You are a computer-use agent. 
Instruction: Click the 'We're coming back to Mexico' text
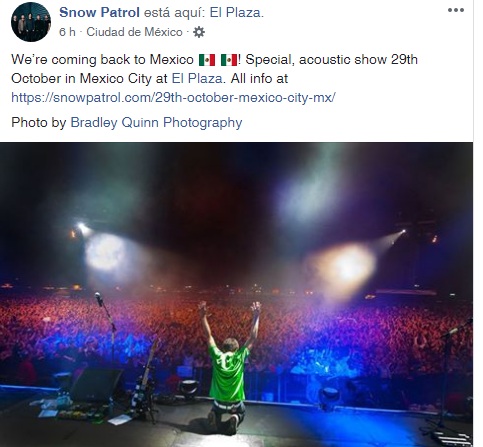(102, 60)
